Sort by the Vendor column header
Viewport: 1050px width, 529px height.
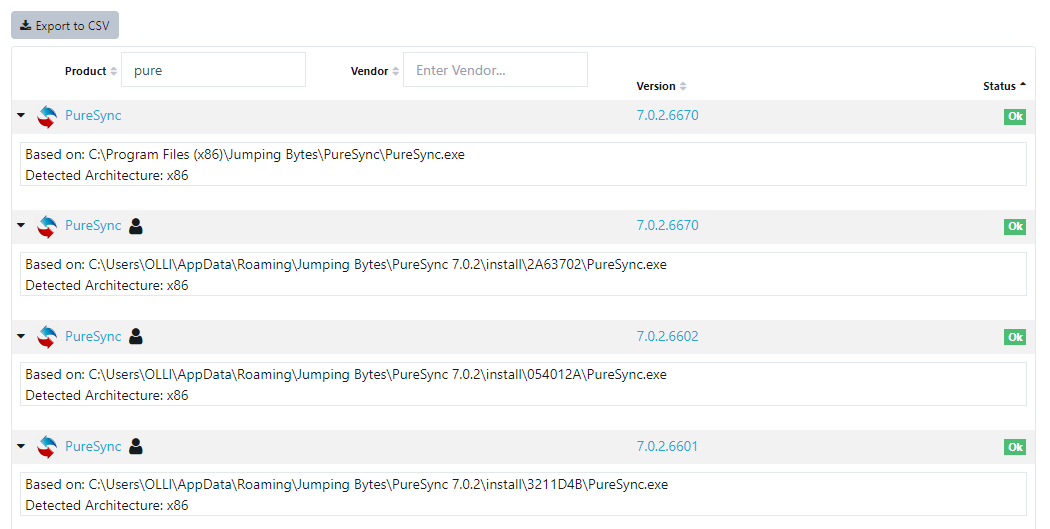point(374,71)
